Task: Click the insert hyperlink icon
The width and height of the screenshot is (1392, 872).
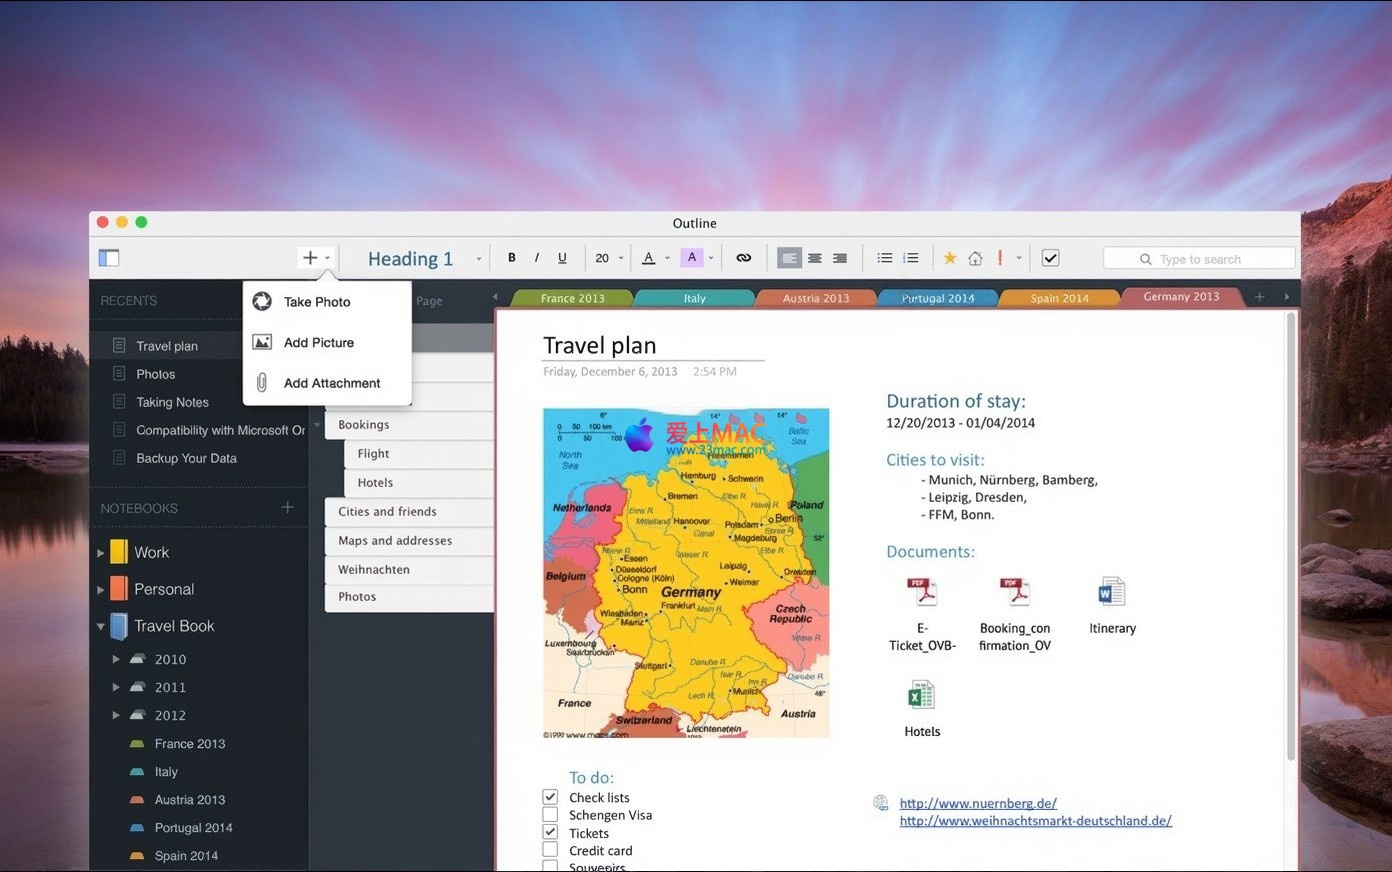Action: [x=743, y=258]
